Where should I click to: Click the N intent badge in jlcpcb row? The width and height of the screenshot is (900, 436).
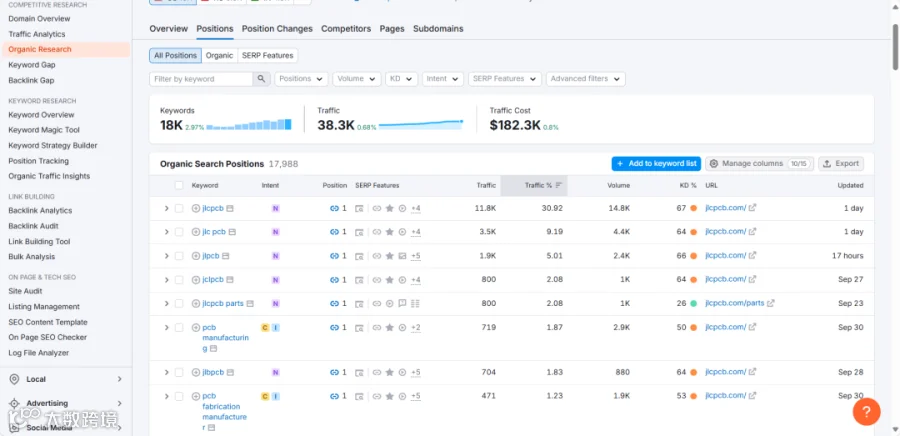tap(276, 208)
